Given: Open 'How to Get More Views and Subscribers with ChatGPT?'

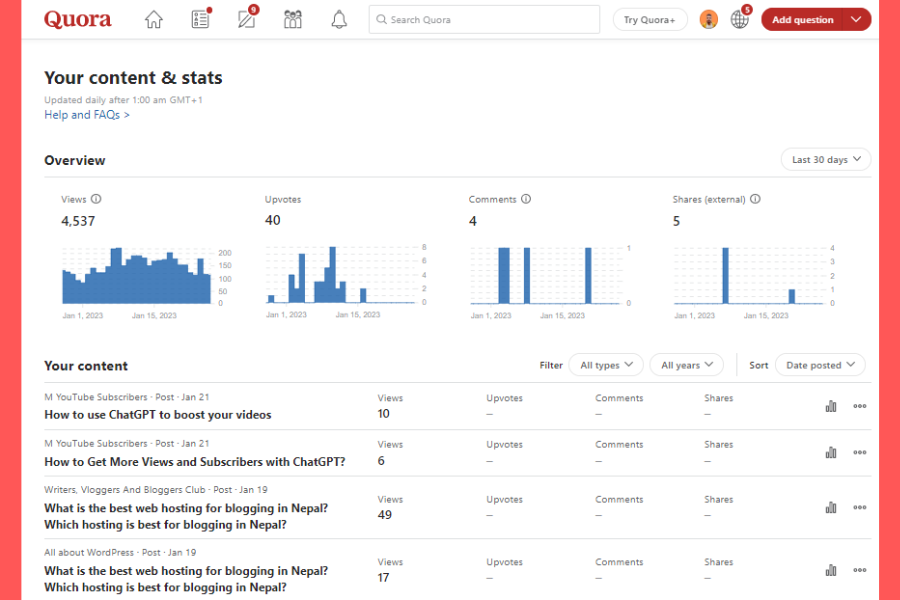Looking at the screenshot, I should coord(195,462).
